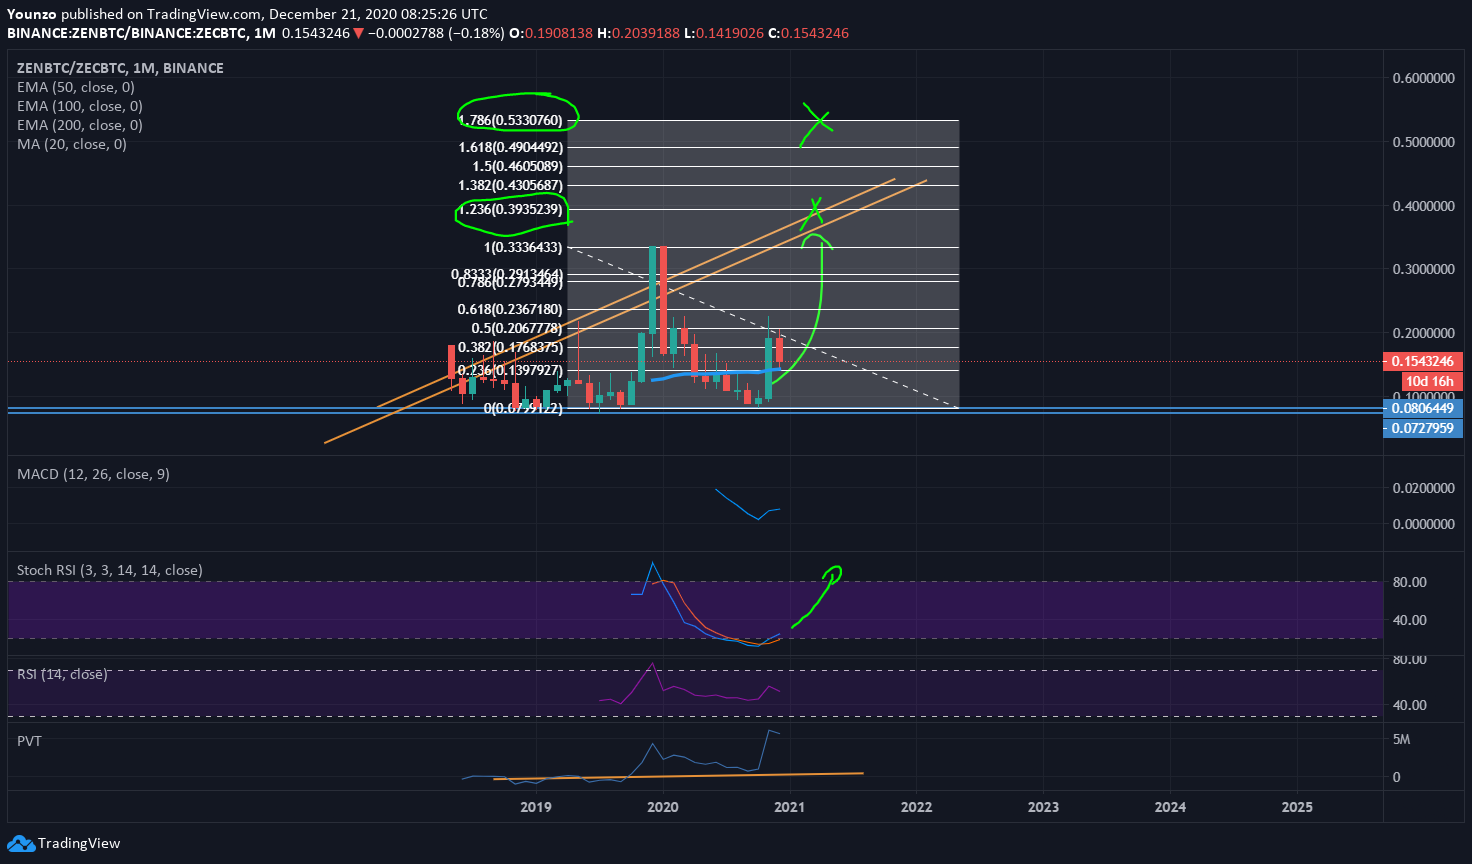Click the red down-arrow price change icon
This screenshot has width=1472, height=864.
pyautogui.click(x=359, y=33)
